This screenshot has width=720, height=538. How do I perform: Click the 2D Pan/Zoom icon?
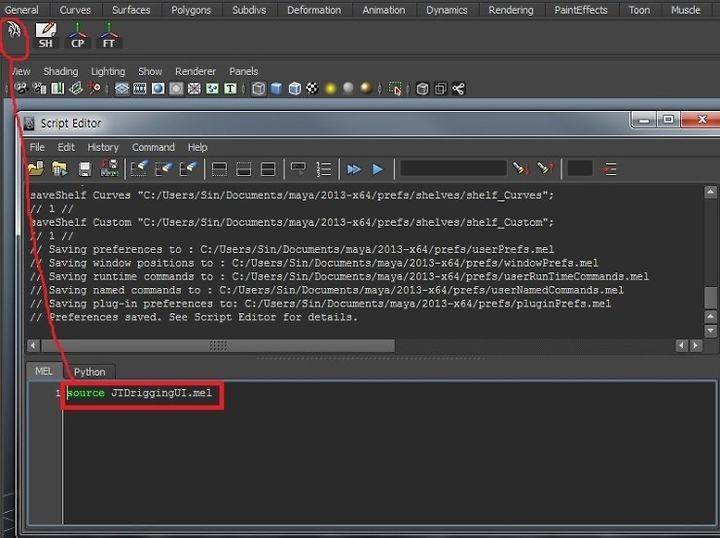(x=94, y=88)
